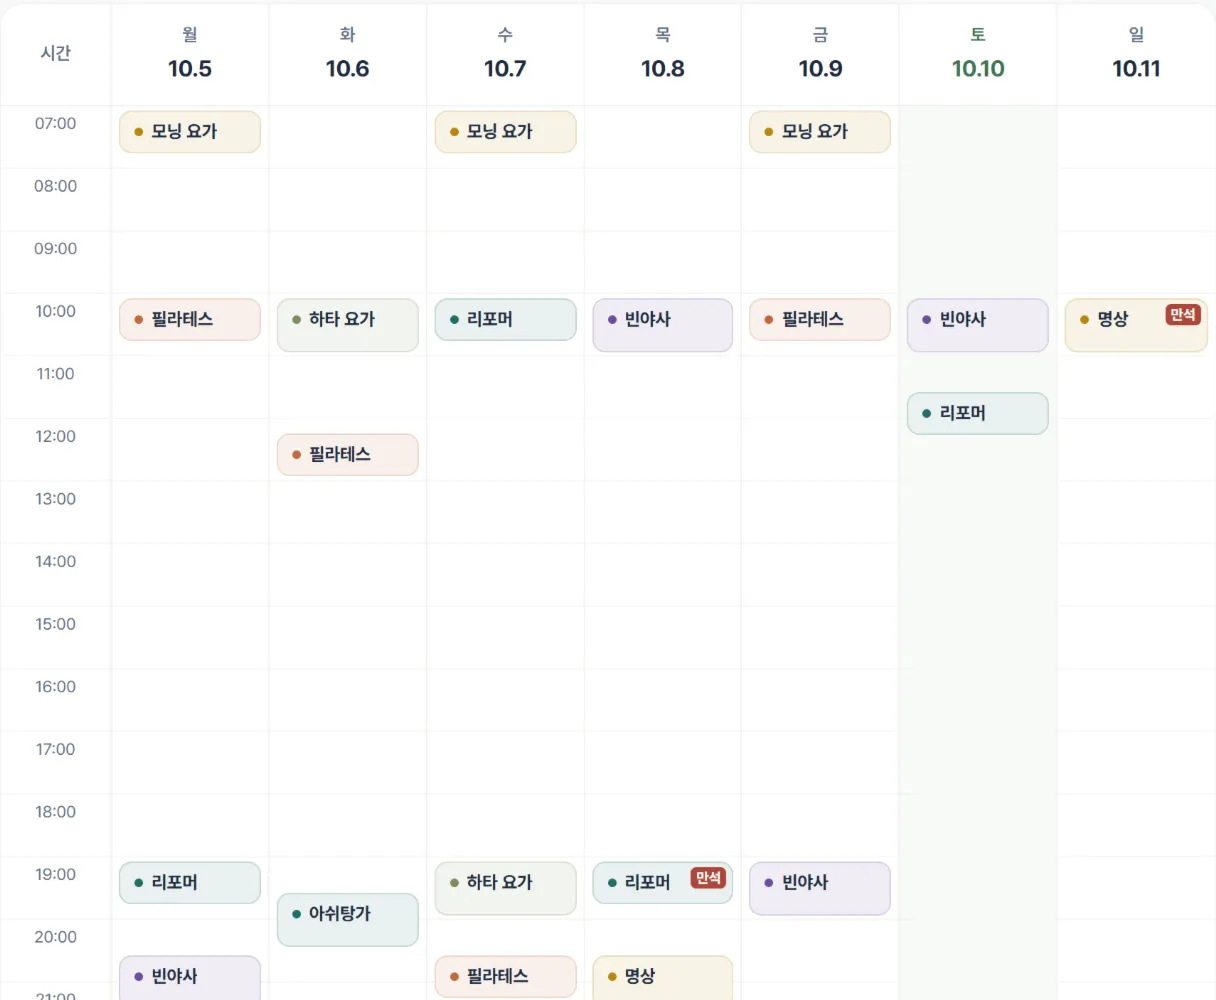Viewport: 1216px width, 1000px height.
Task: Open Saturday 10:00 빈야사 class
Action: pyautogui.click(x=978, y=325)
